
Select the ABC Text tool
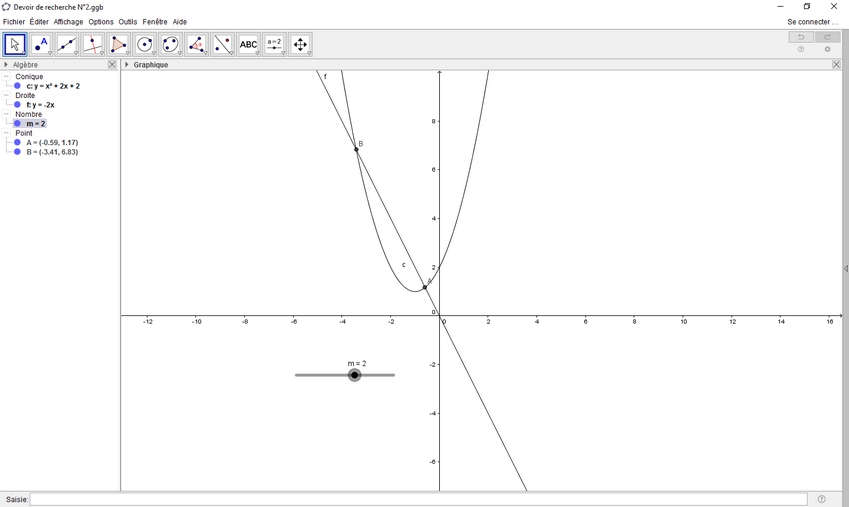pyautogui.click(x=248, y=44)
